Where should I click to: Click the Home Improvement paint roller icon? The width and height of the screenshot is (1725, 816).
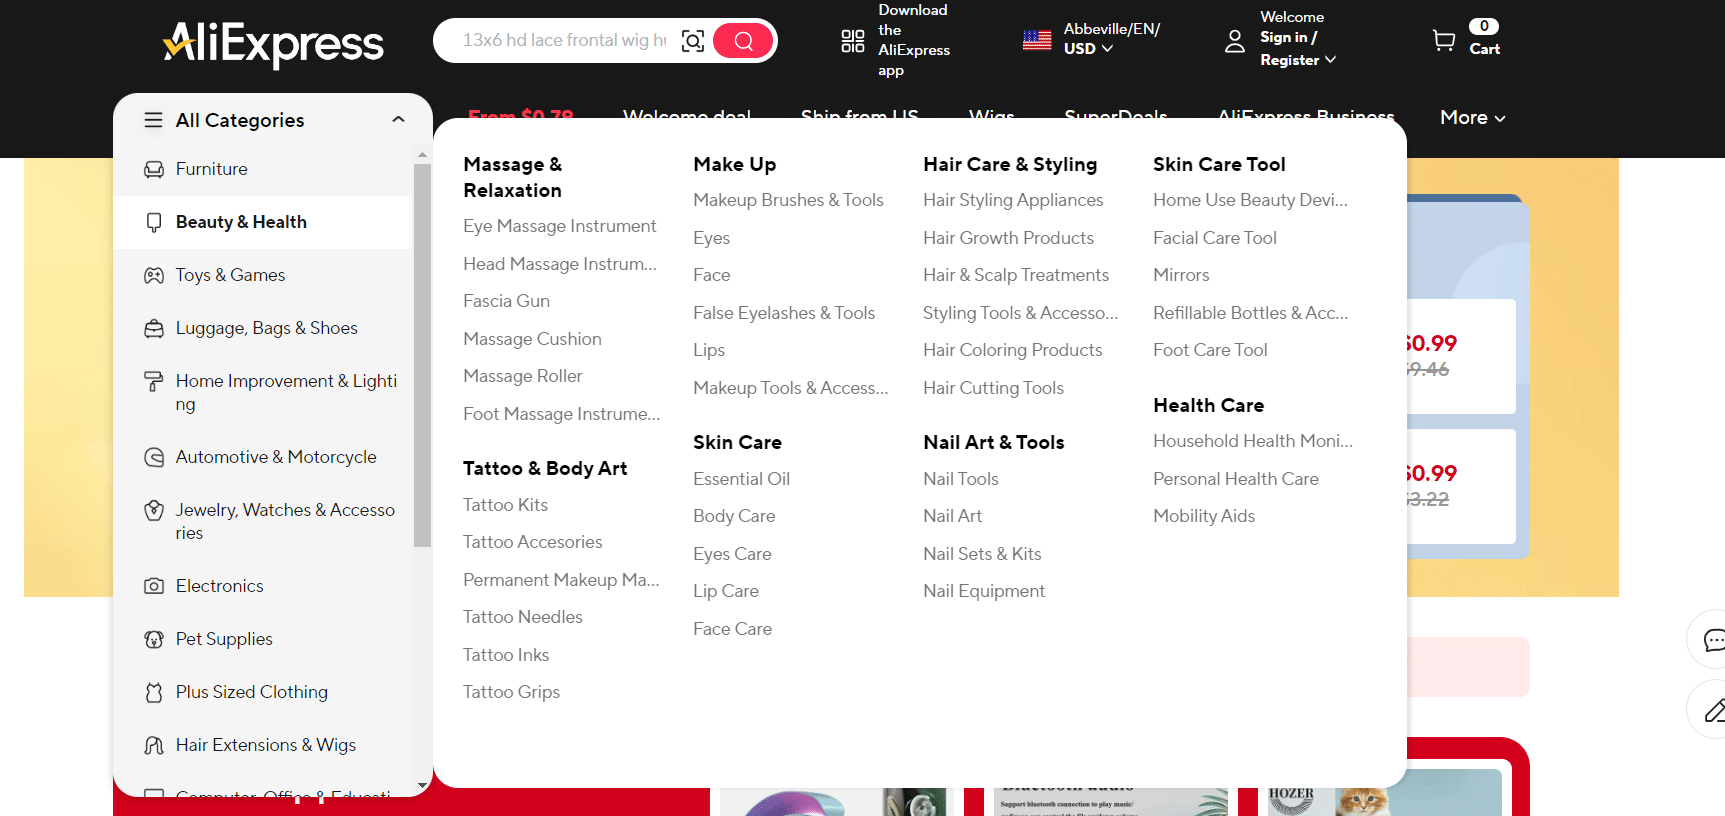tap(154, 381)
